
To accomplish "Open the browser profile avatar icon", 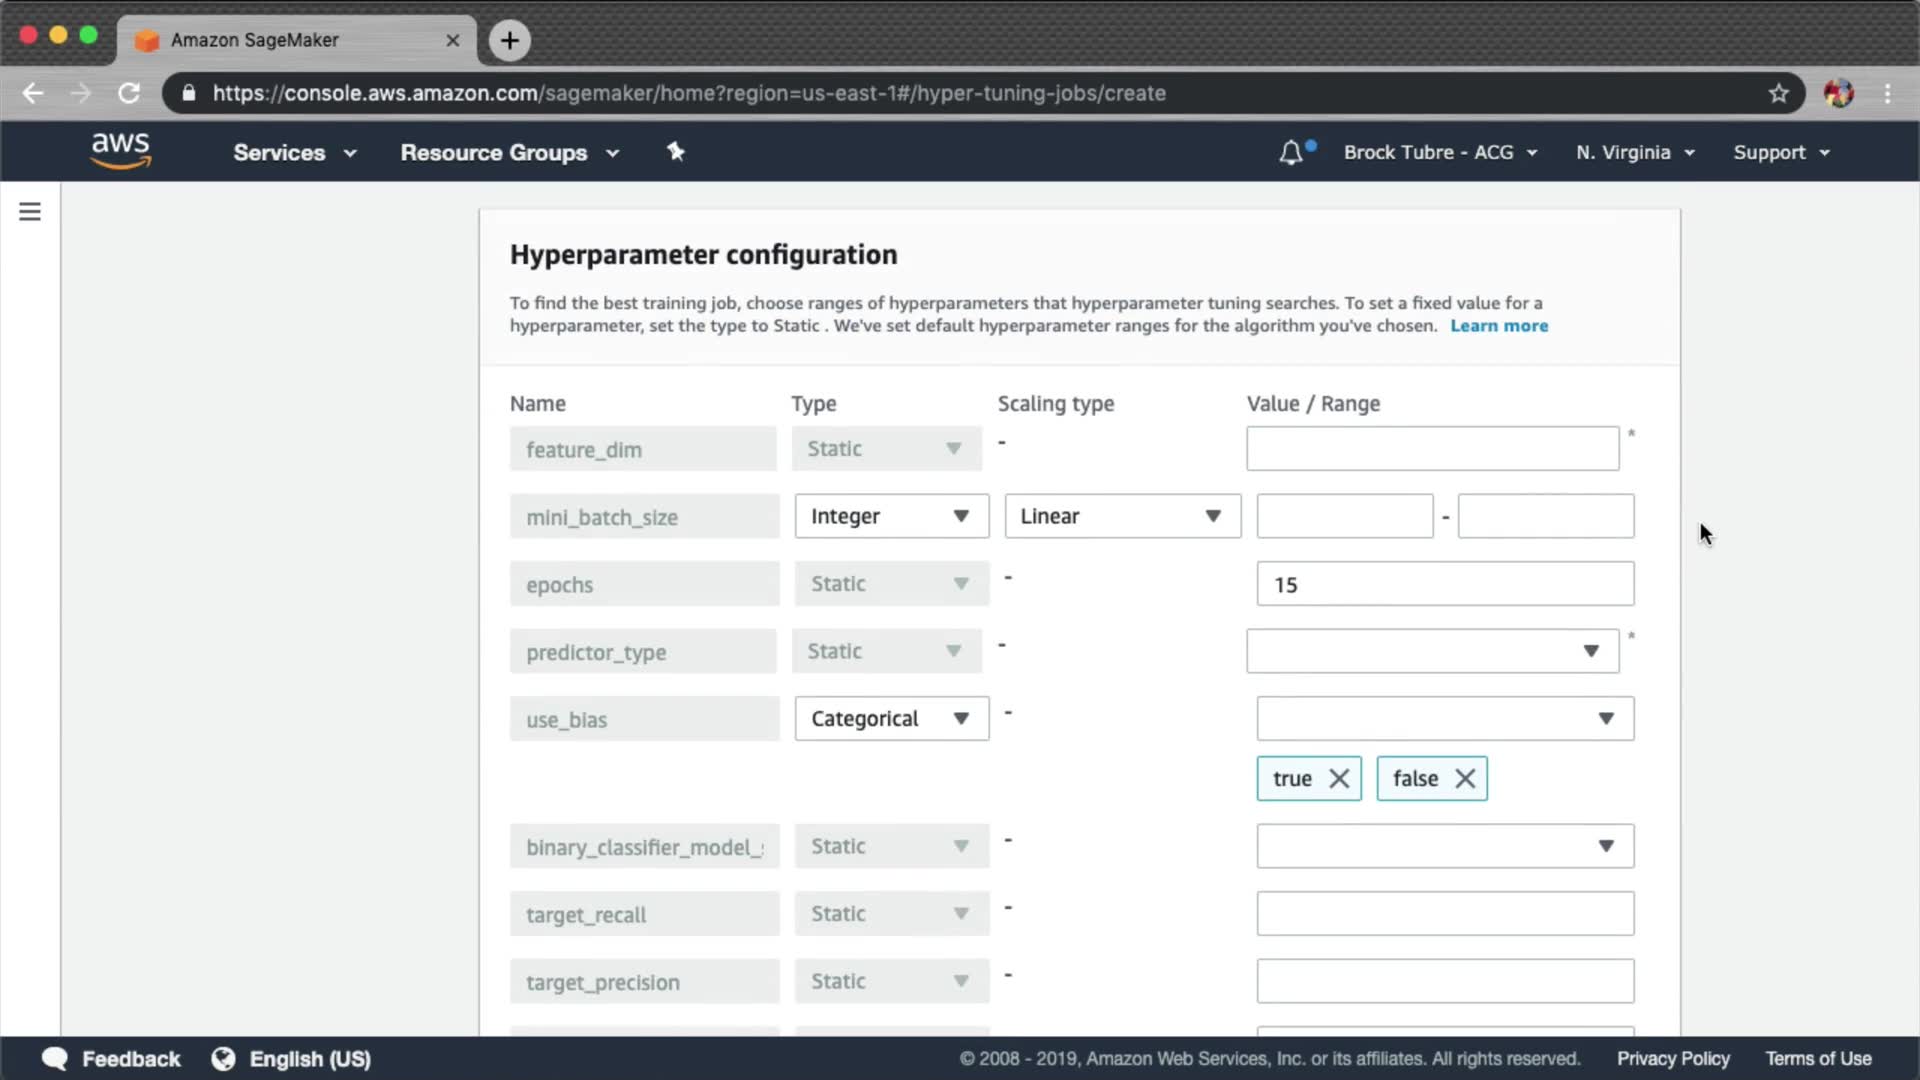I will [x=1838, y=93].
